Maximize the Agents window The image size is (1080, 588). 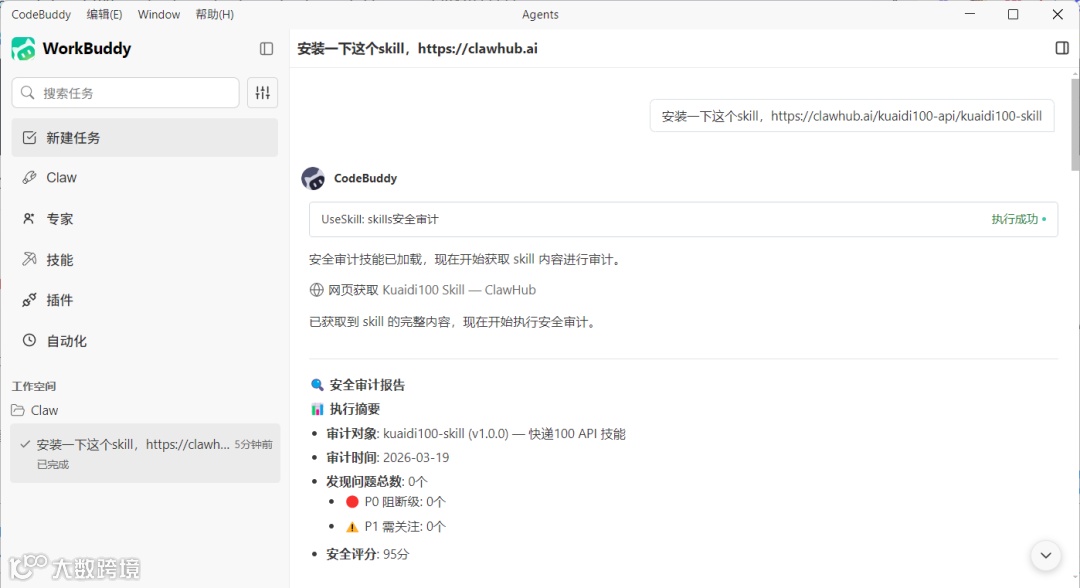pyautogui.click(x=1012, y=14)
